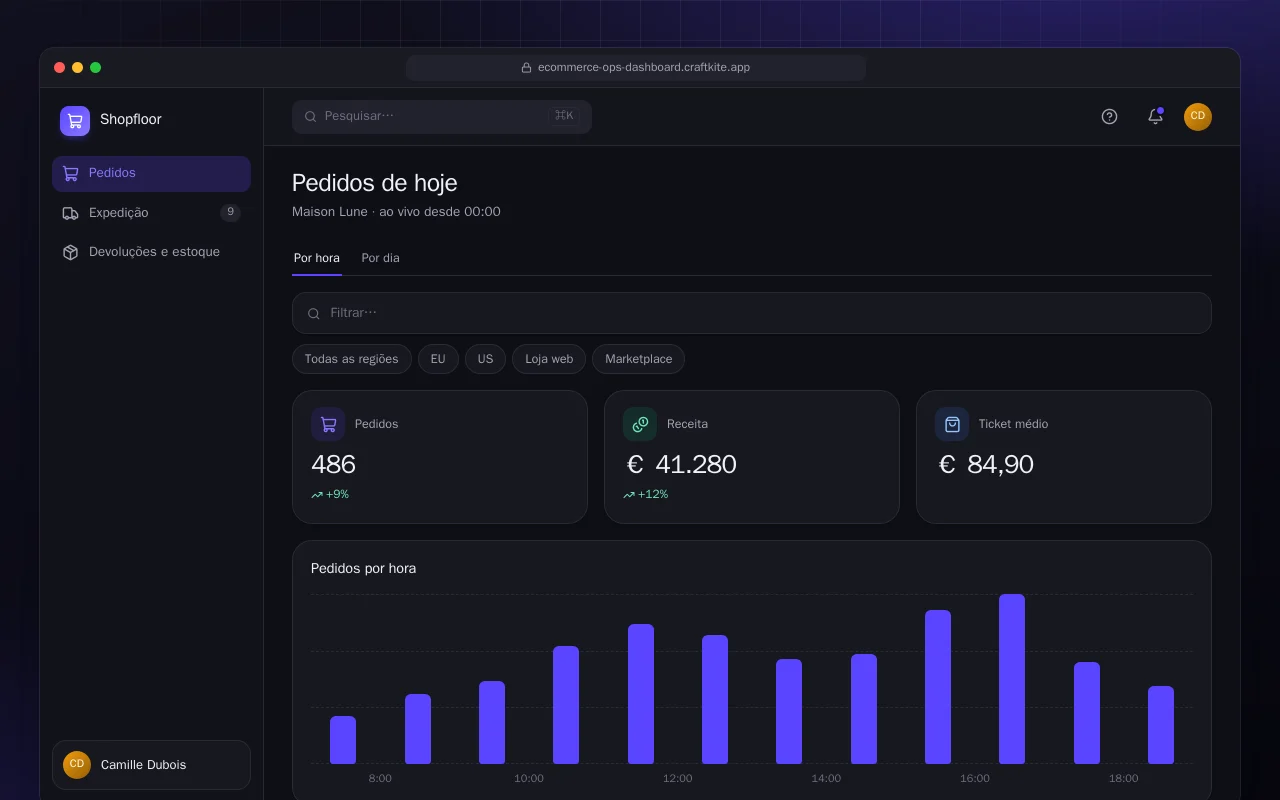The image size is (1280, 800).
Task: Switch to the Por dia tab
Action: pos(380,258)
